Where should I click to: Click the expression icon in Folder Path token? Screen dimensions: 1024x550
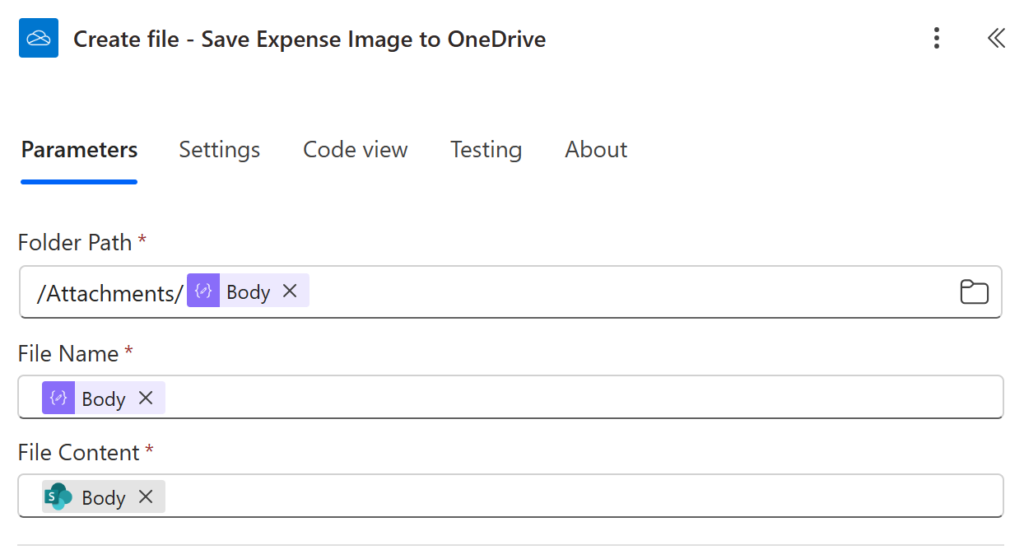pyautogui.click(x=203, y=291)
